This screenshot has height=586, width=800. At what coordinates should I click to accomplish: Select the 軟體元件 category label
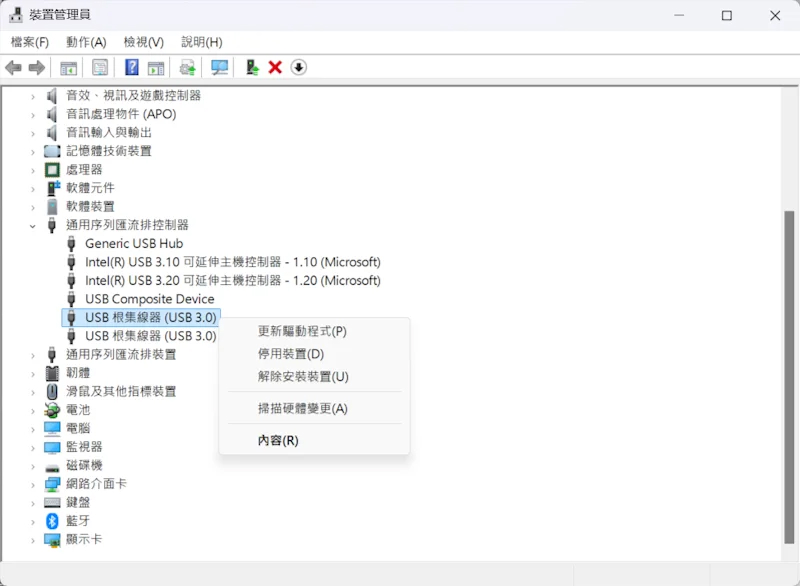90,188
